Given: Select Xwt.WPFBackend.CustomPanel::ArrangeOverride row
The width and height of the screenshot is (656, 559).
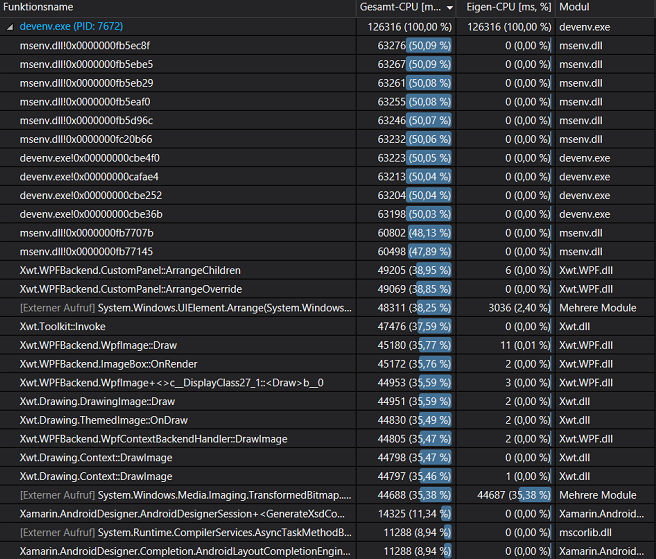Looking at the screenshot, I should (328, 289).
